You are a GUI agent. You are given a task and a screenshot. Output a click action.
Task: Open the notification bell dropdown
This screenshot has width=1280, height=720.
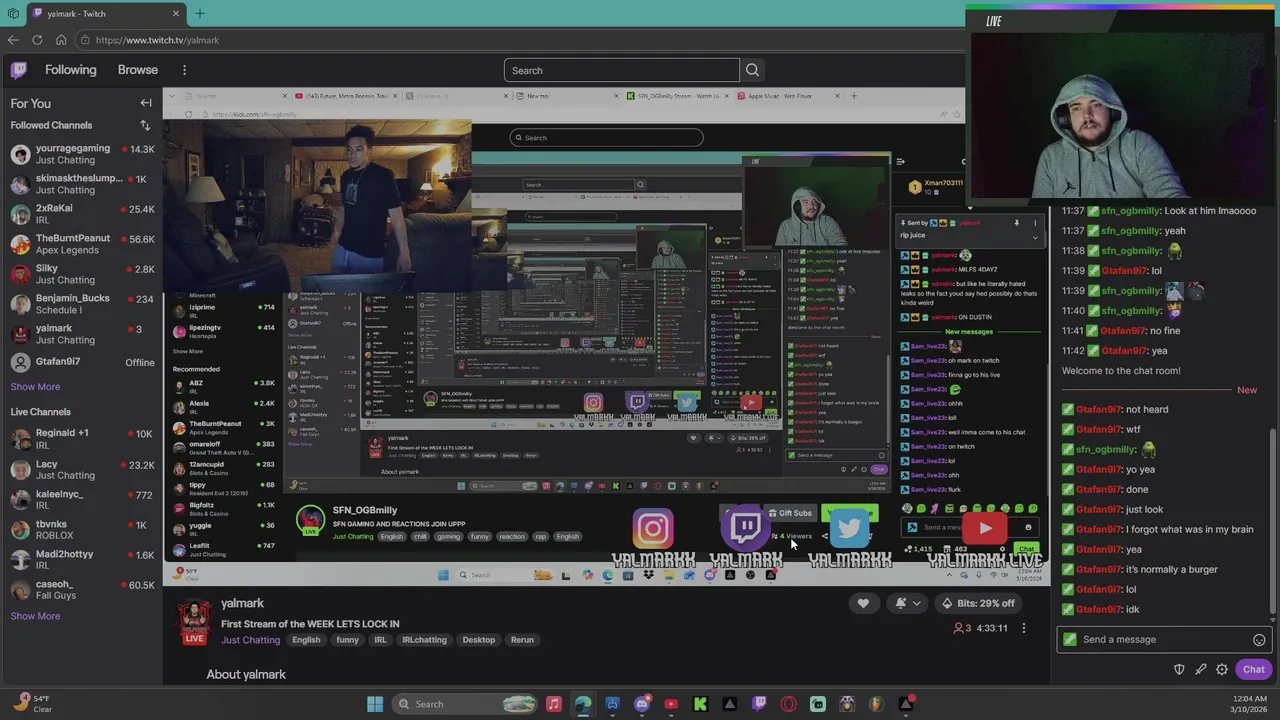pyautogui.click(x=907, y=603)
